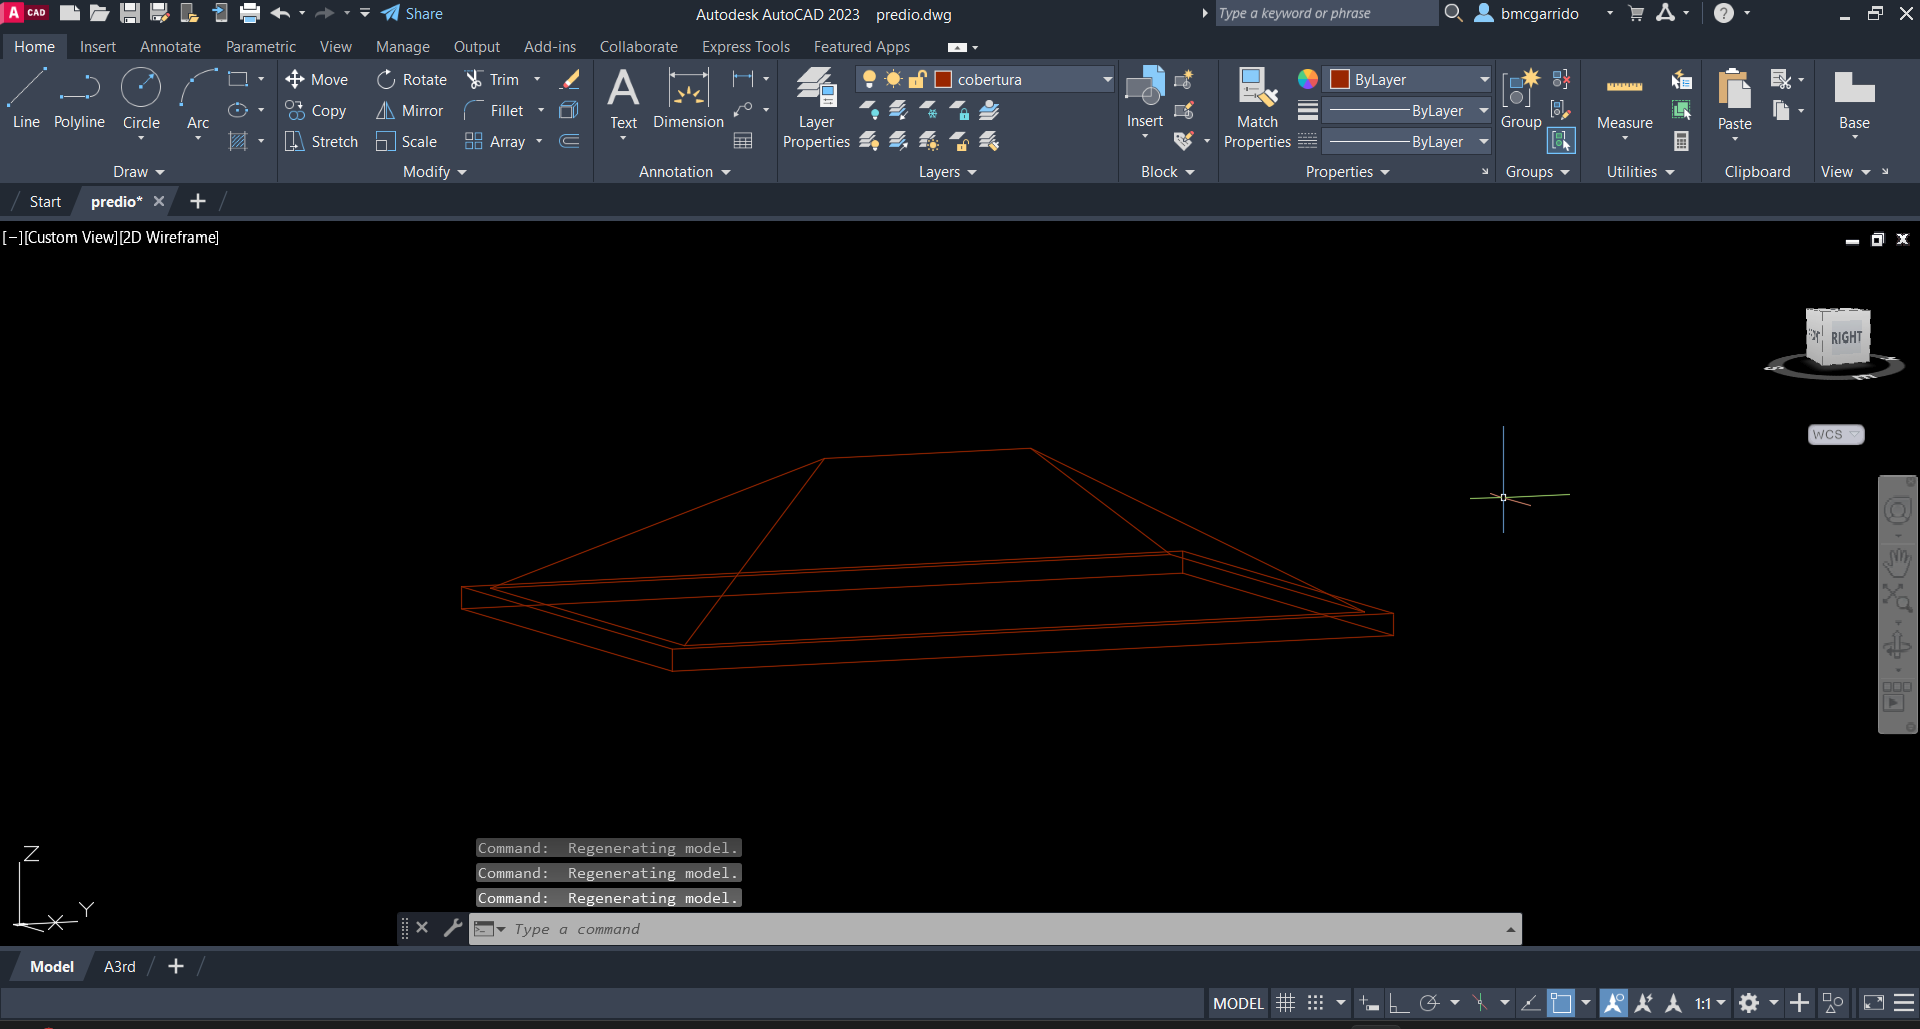1920x1029 pixels.
Task: Open the WCS coordinate system dropdown
Action: pos(1835,435)
